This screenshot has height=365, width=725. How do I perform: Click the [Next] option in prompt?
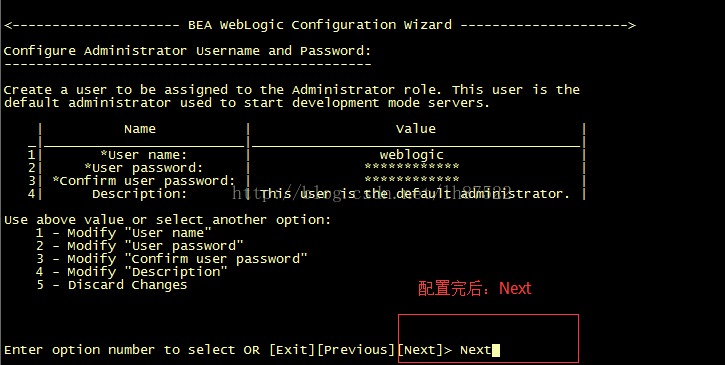click(x=420, y=350)
